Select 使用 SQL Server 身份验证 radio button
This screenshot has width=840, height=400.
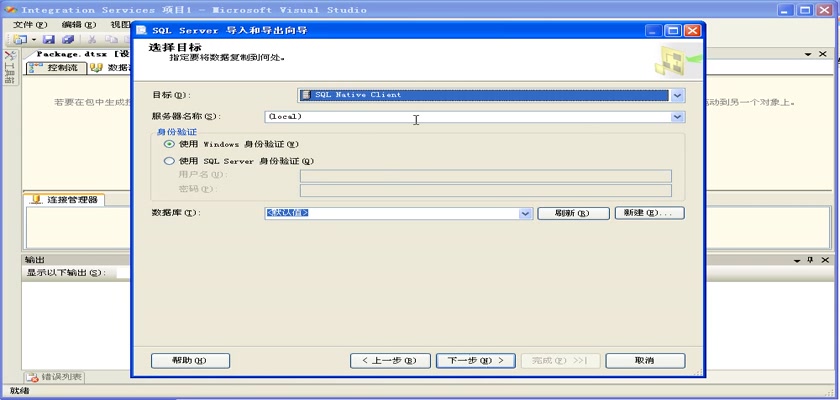[x=169, y=161]
